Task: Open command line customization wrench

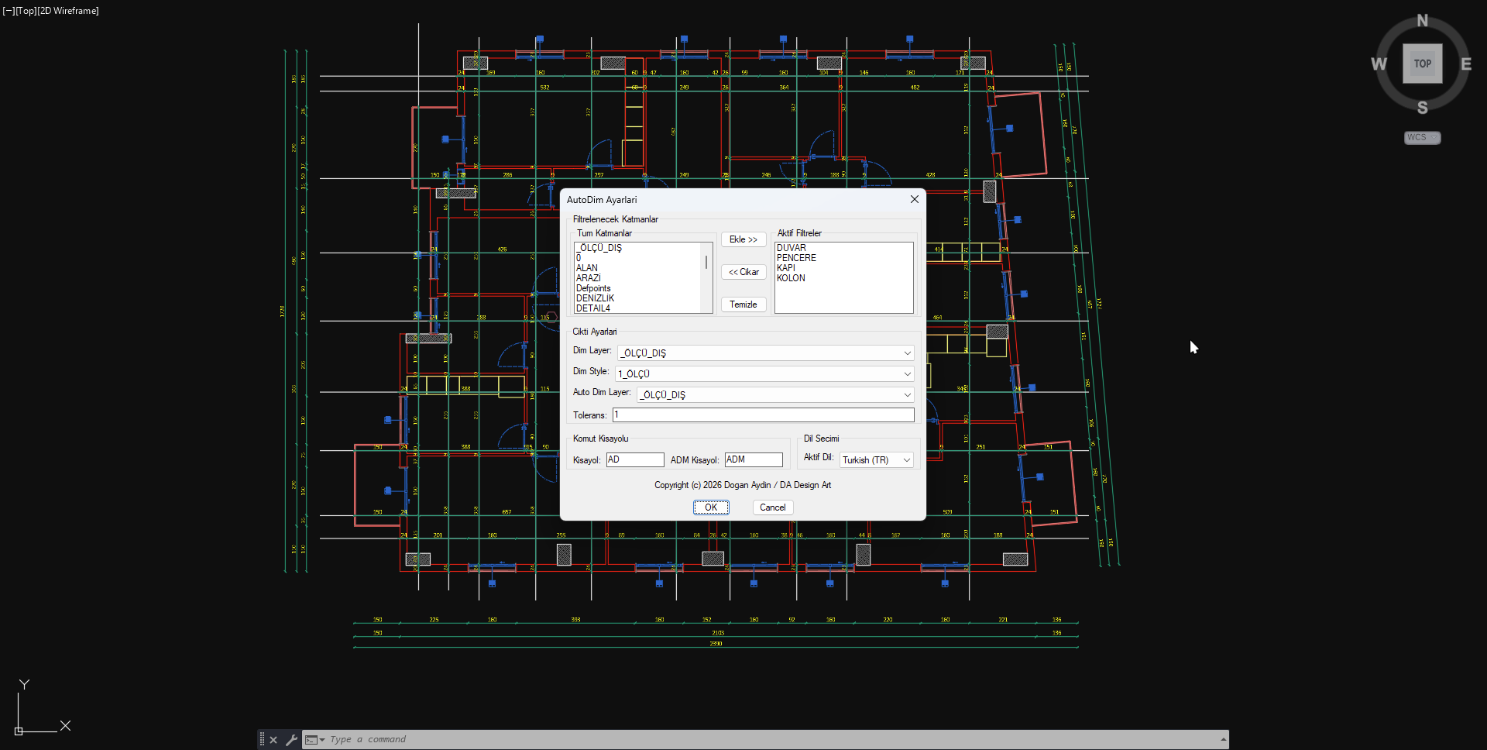Action: pyautogui.click(x=291, y=740)
